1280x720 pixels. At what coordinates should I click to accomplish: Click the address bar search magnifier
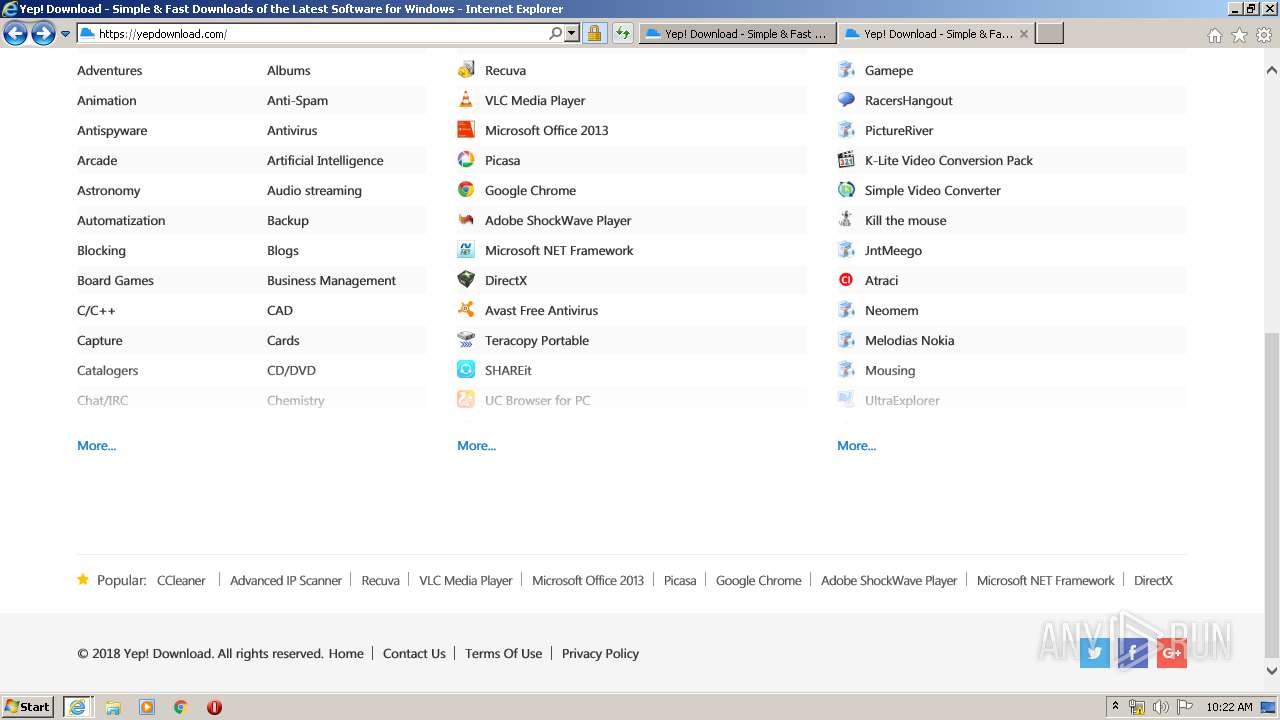click(556, 33)
